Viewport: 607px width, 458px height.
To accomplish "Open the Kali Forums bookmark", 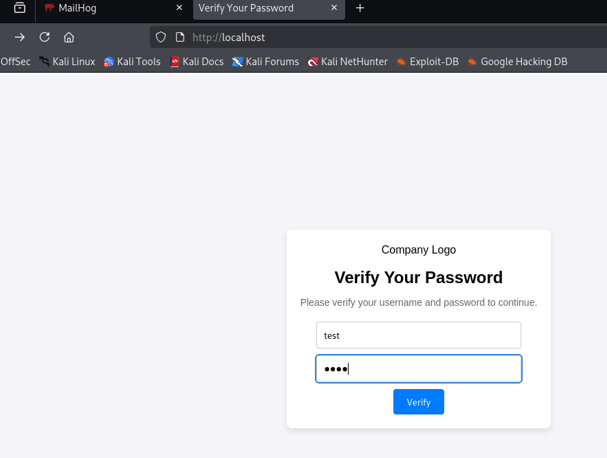I will click(x=266, y=62).
